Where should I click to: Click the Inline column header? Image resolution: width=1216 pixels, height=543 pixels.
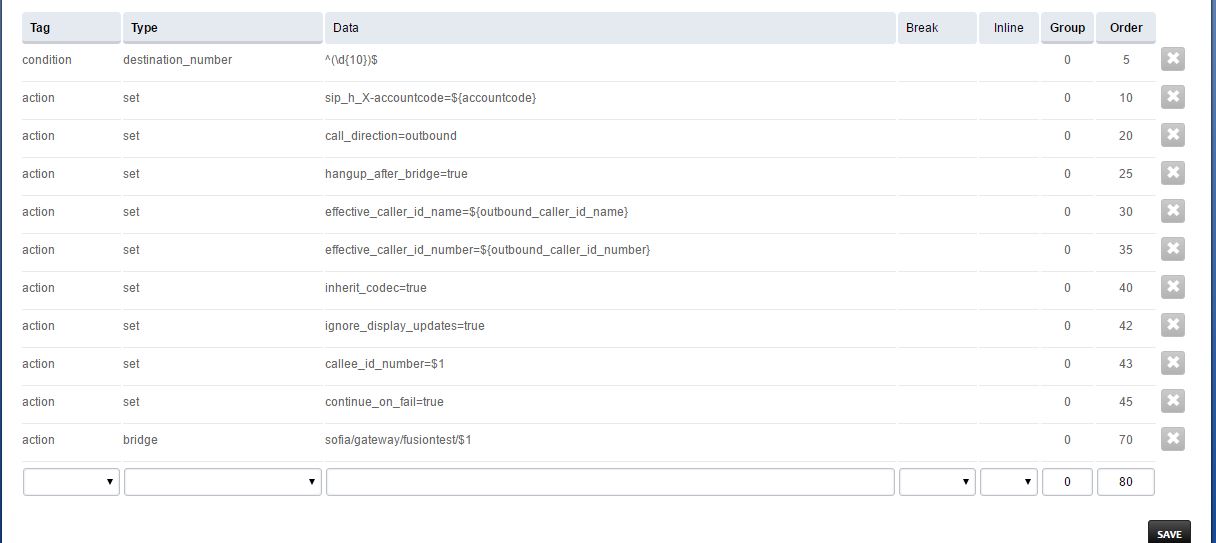point(1009,28)
